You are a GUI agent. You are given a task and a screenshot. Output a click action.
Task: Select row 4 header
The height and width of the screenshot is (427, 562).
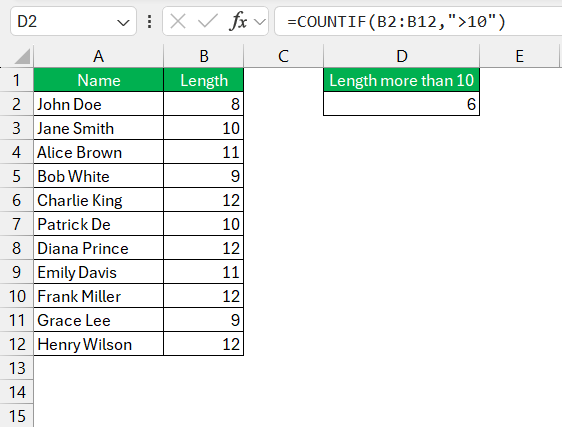coord(16,152)
